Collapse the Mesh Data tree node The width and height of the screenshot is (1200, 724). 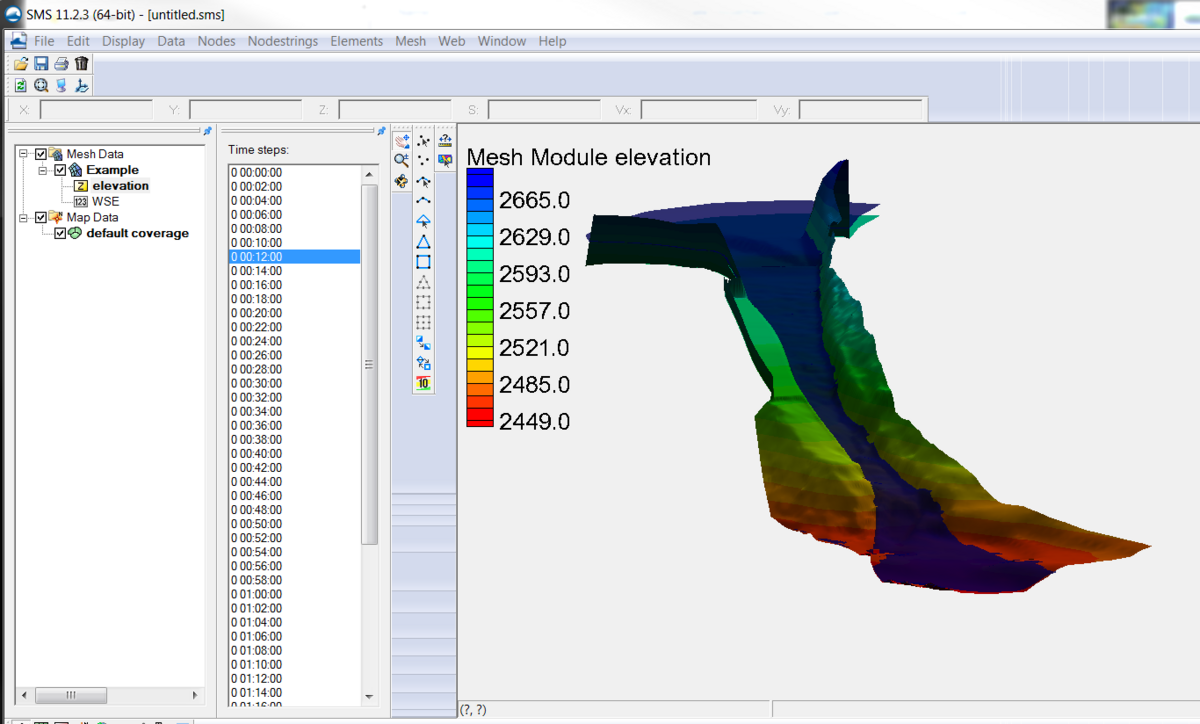click(24, 154)
